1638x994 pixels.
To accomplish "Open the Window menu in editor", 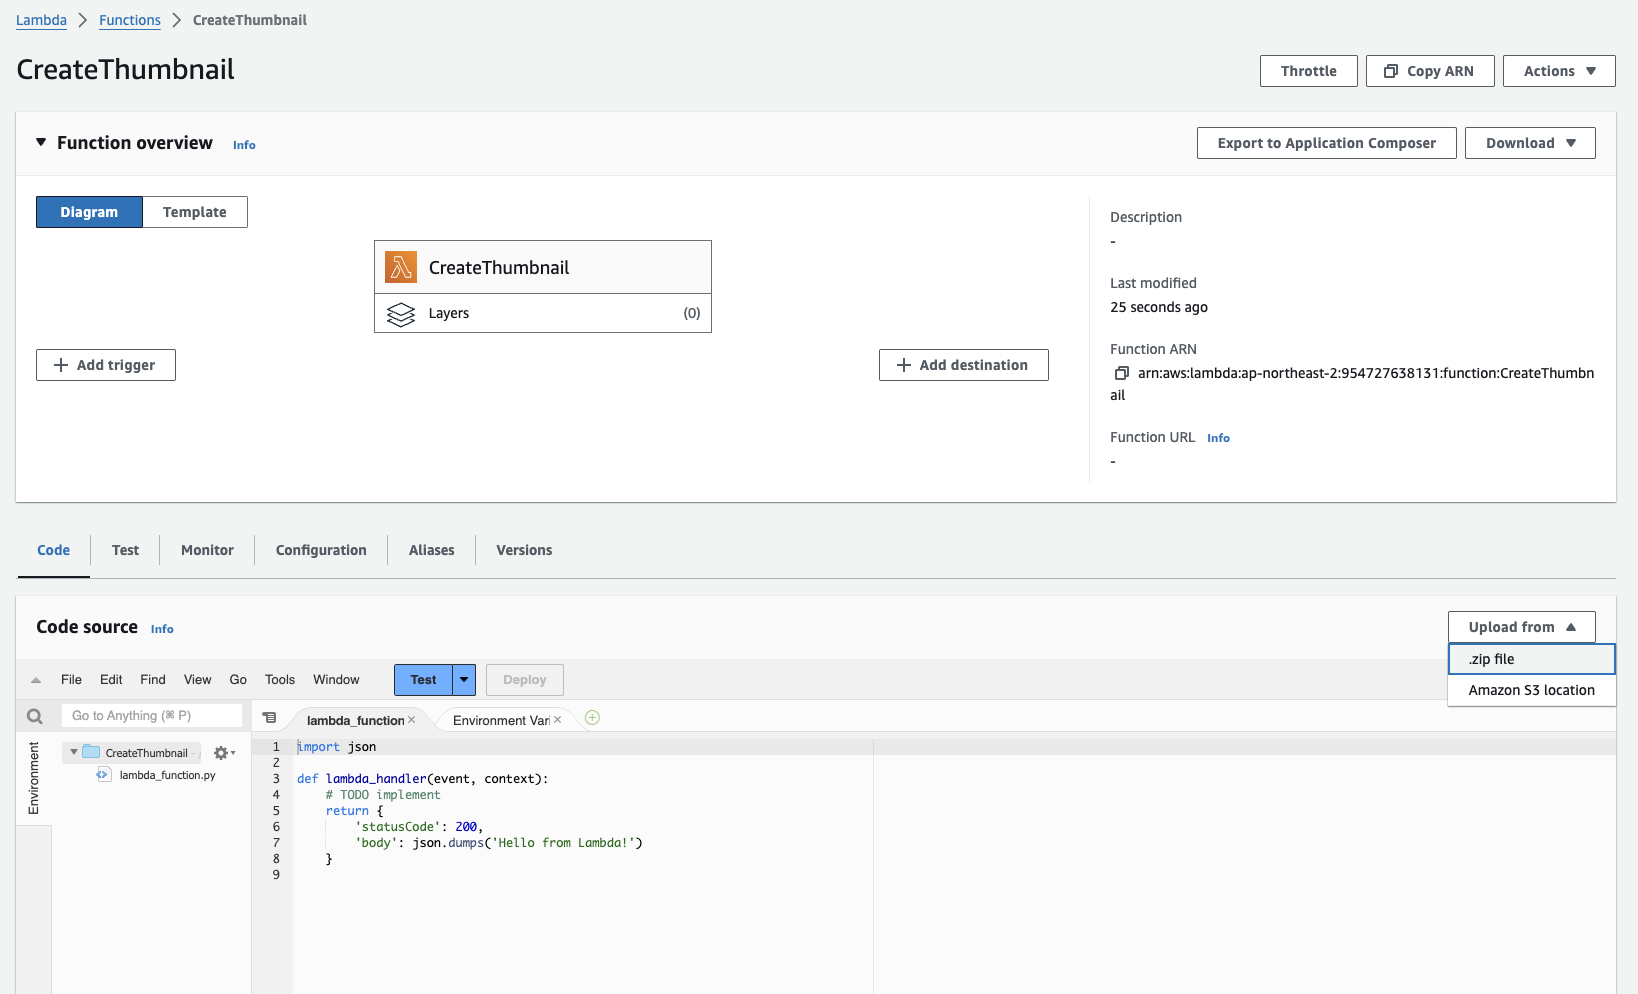I will pyautogui.click(x=336, y=680).
